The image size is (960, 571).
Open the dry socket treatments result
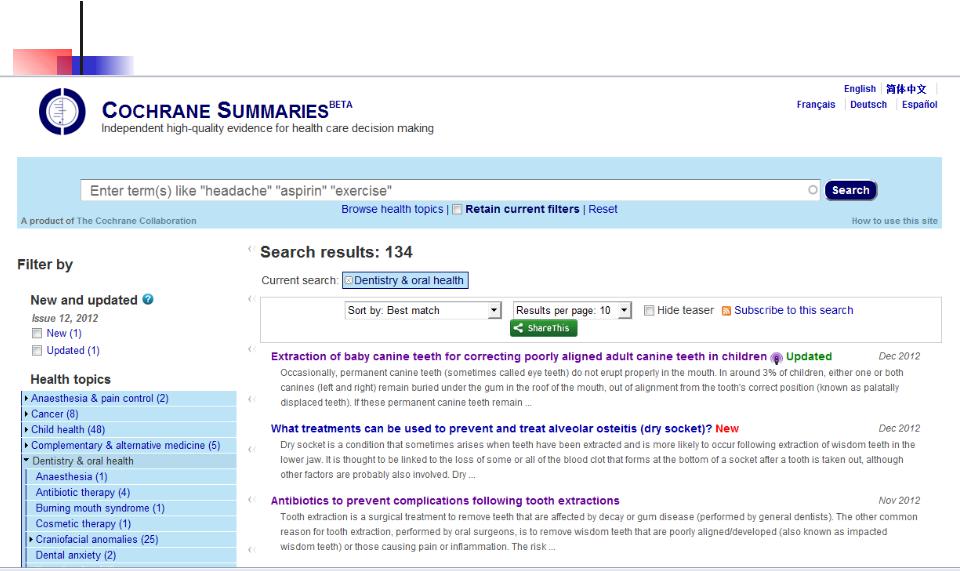click(492, 428)
